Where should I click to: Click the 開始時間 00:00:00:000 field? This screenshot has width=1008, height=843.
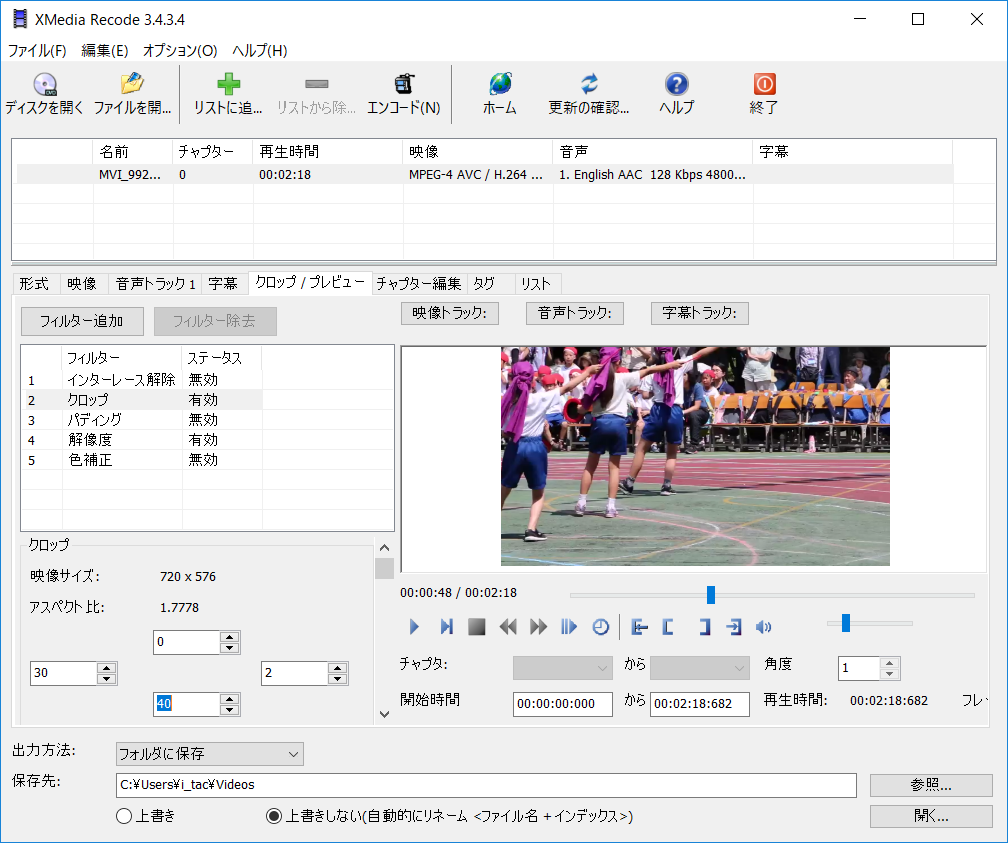tap(562, 704)
